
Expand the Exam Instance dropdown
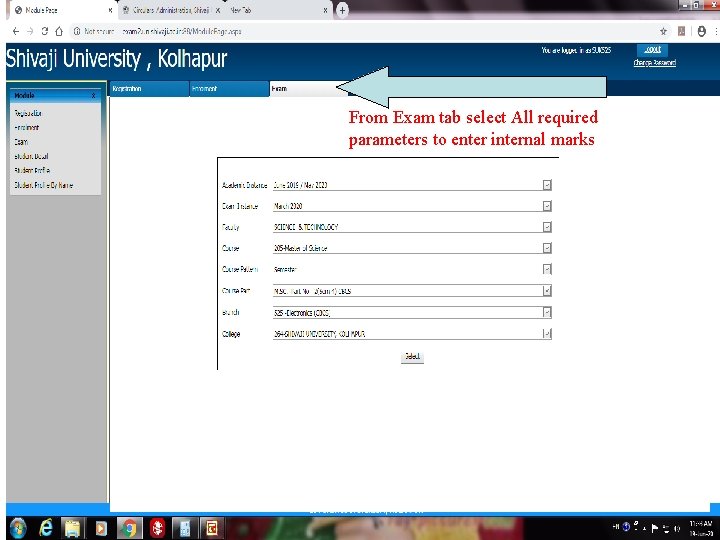click(547, 206)
